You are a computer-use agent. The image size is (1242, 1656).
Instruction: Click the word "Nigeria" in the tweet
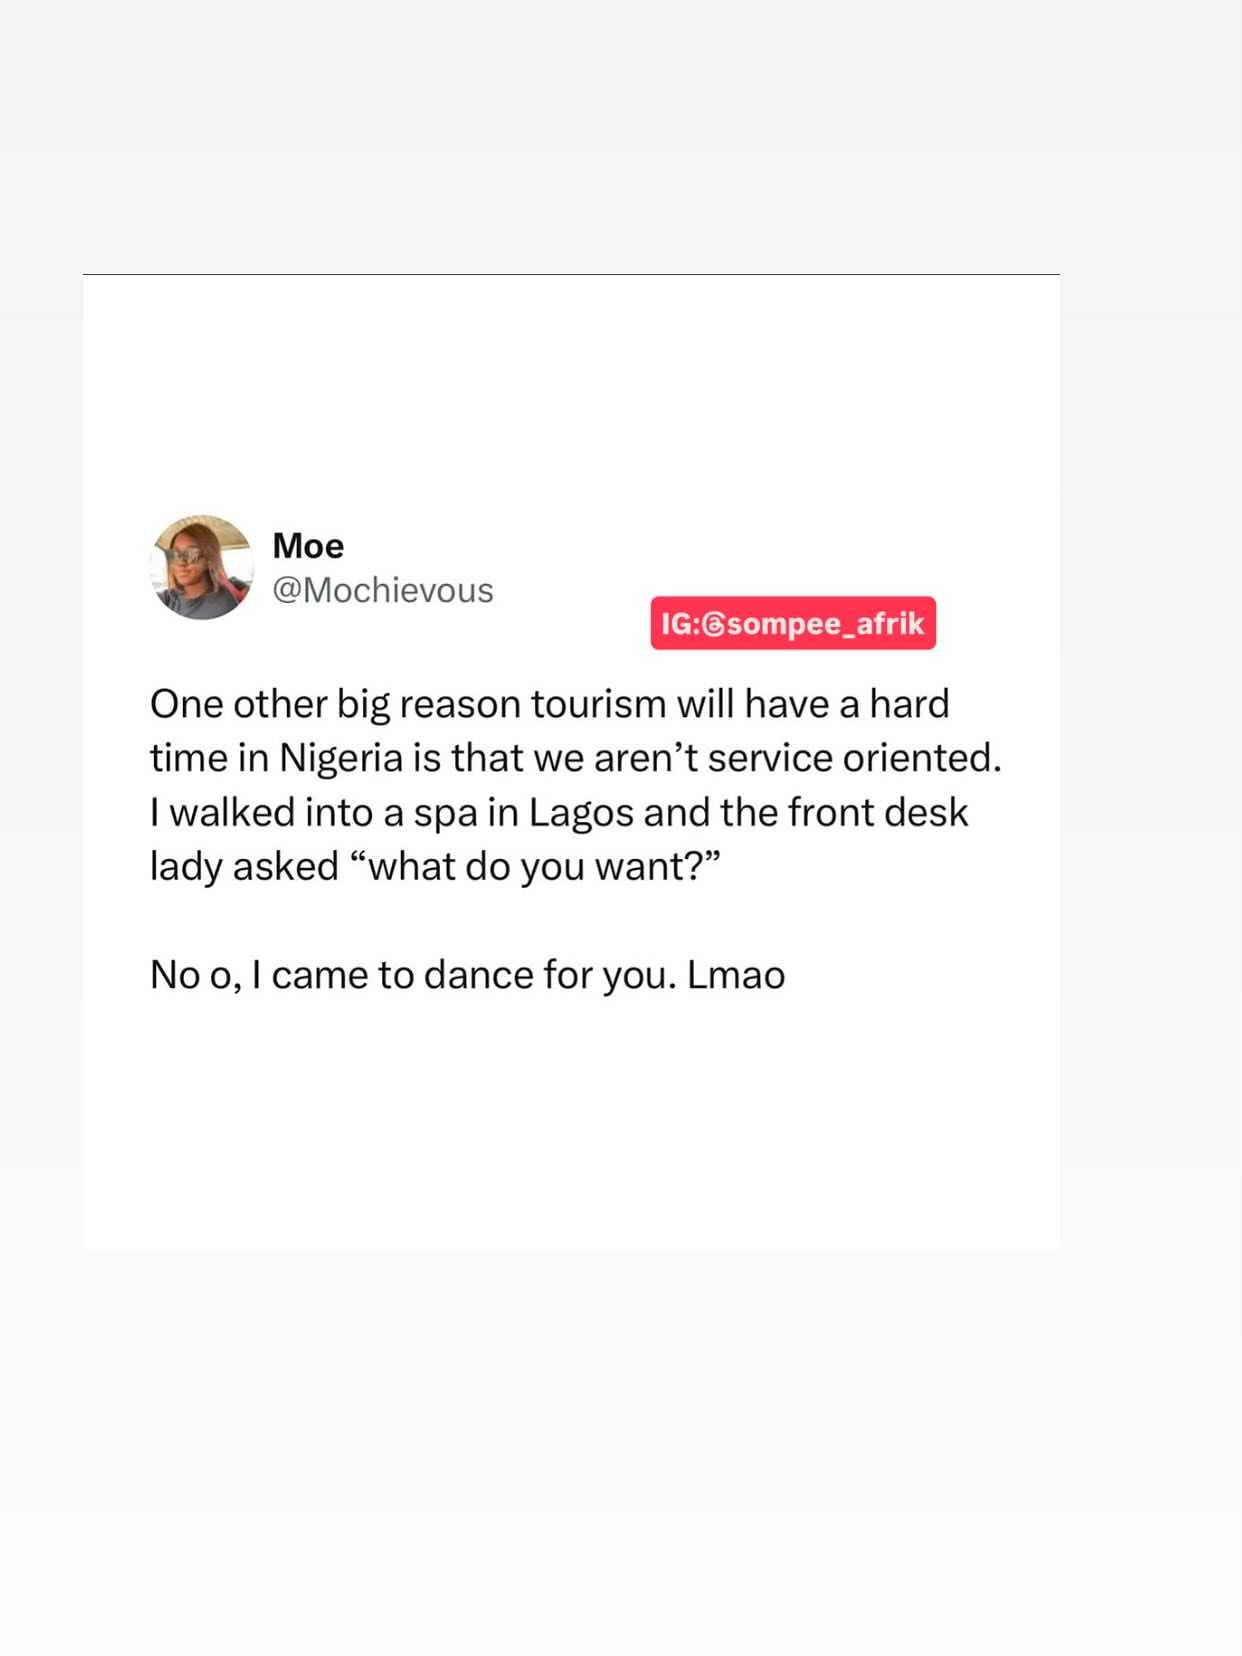[341, 758]
